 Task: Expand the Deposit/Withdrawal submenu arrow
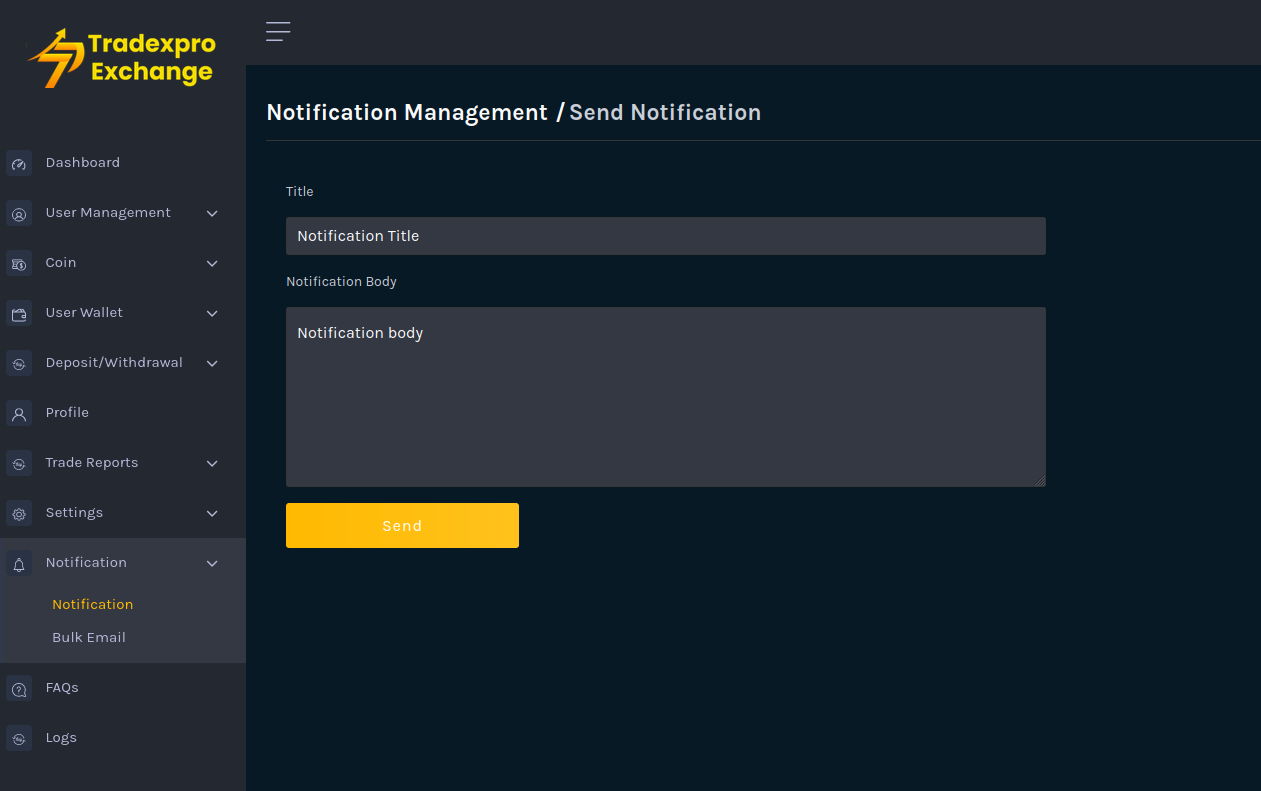pyautogui.click(x=212, y=363)
